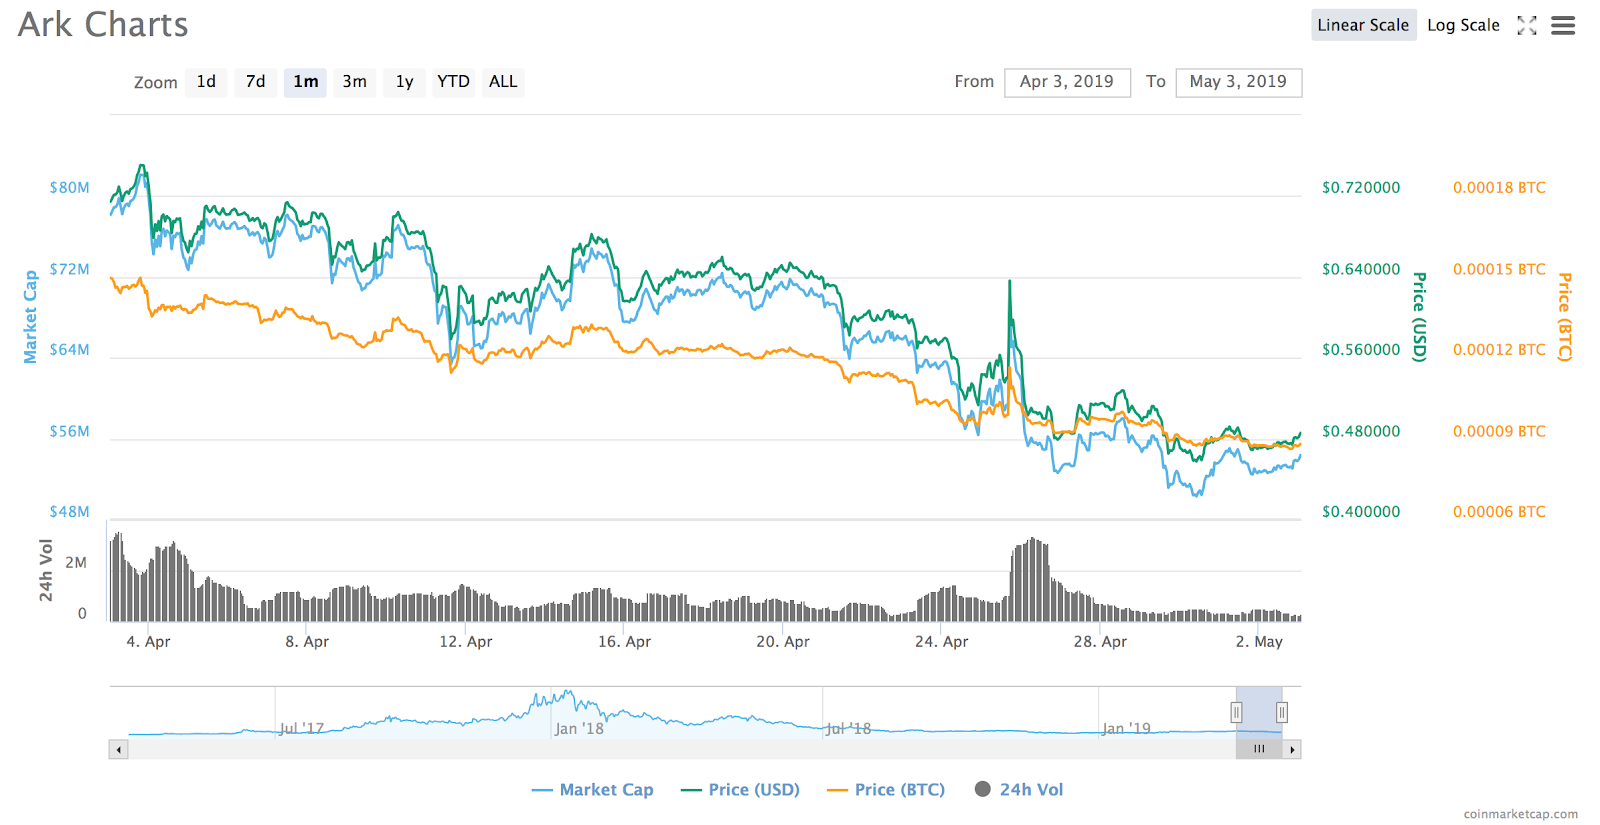Click the '24h Vol' vertical axis title
This screenshot has height=825, width=1600.
click(46, 570)
